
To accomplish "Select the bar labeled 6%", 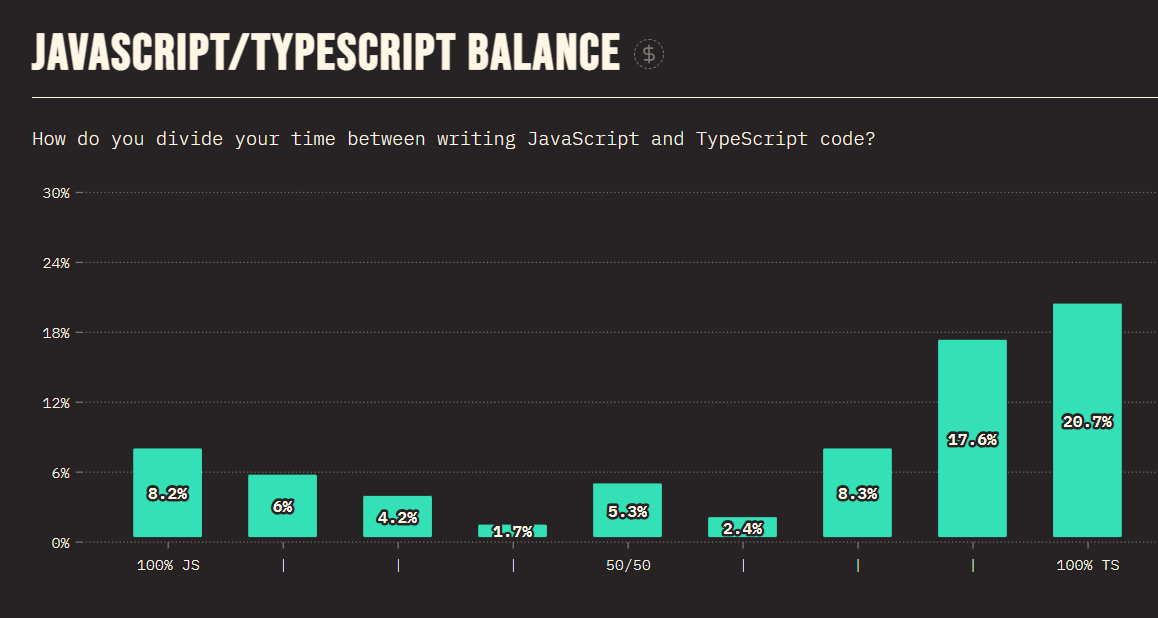I will (282, 506).
